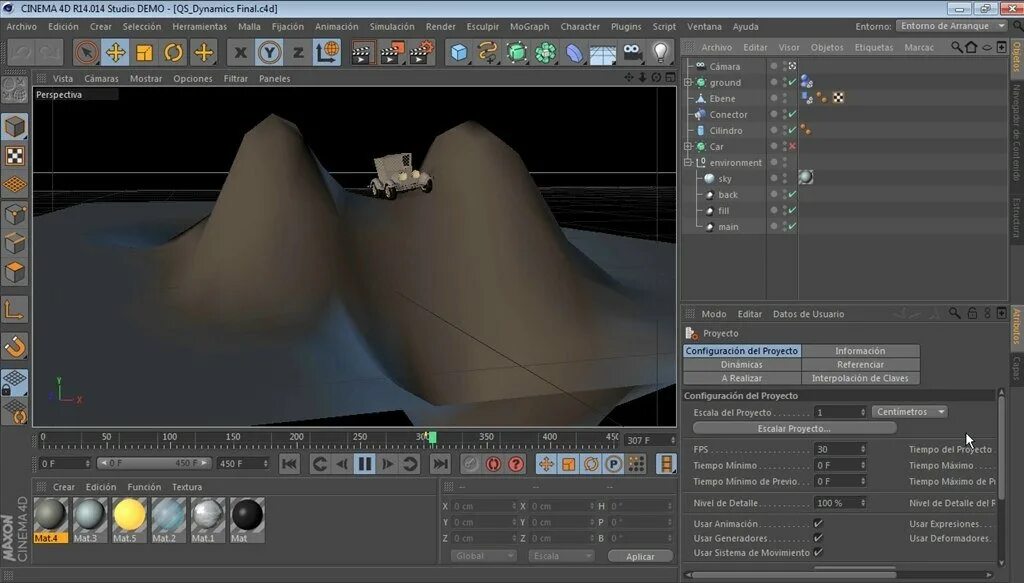Screen dimensions: 1024x583
Task: Switch to Interpolación de Claves tab
Action: [860, 378]
